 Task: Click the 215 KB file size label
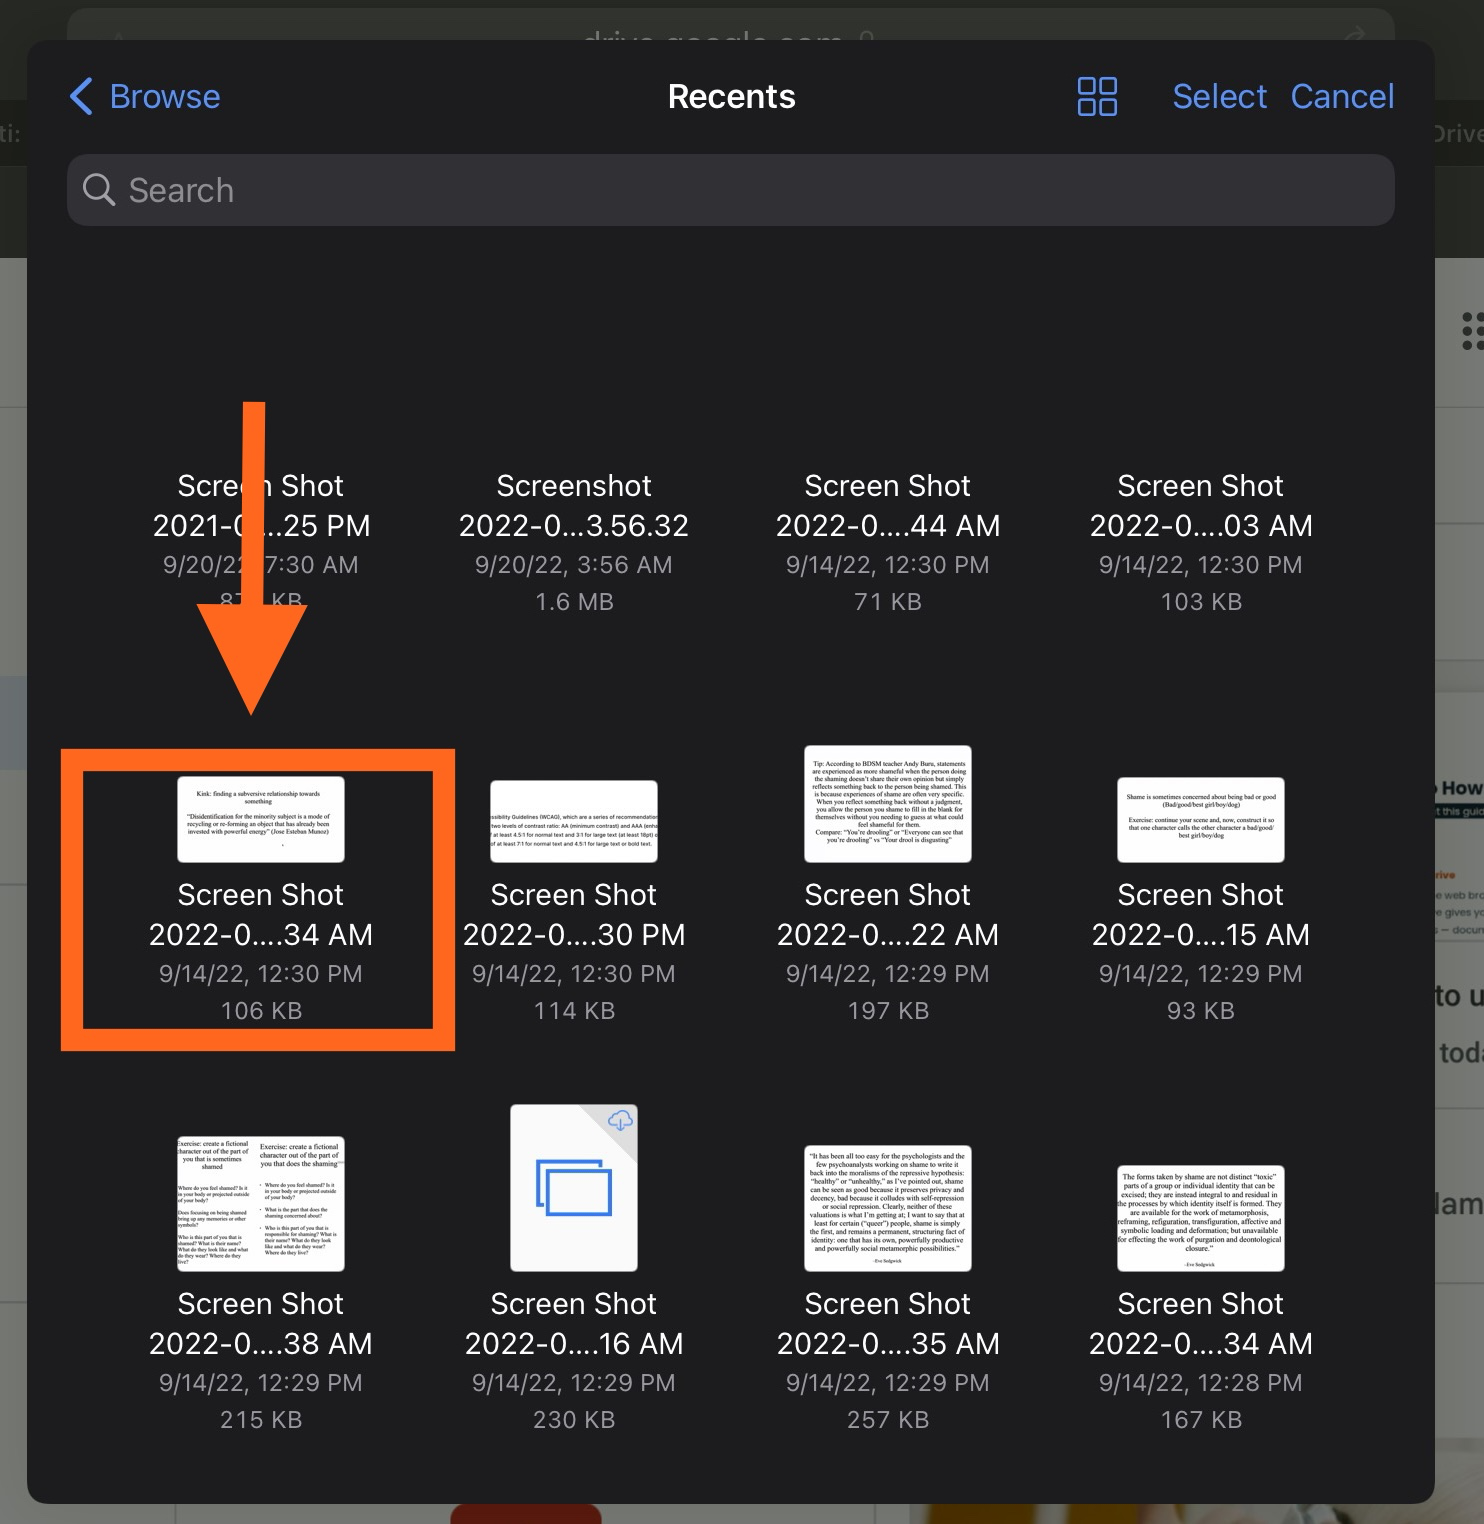261,1420
